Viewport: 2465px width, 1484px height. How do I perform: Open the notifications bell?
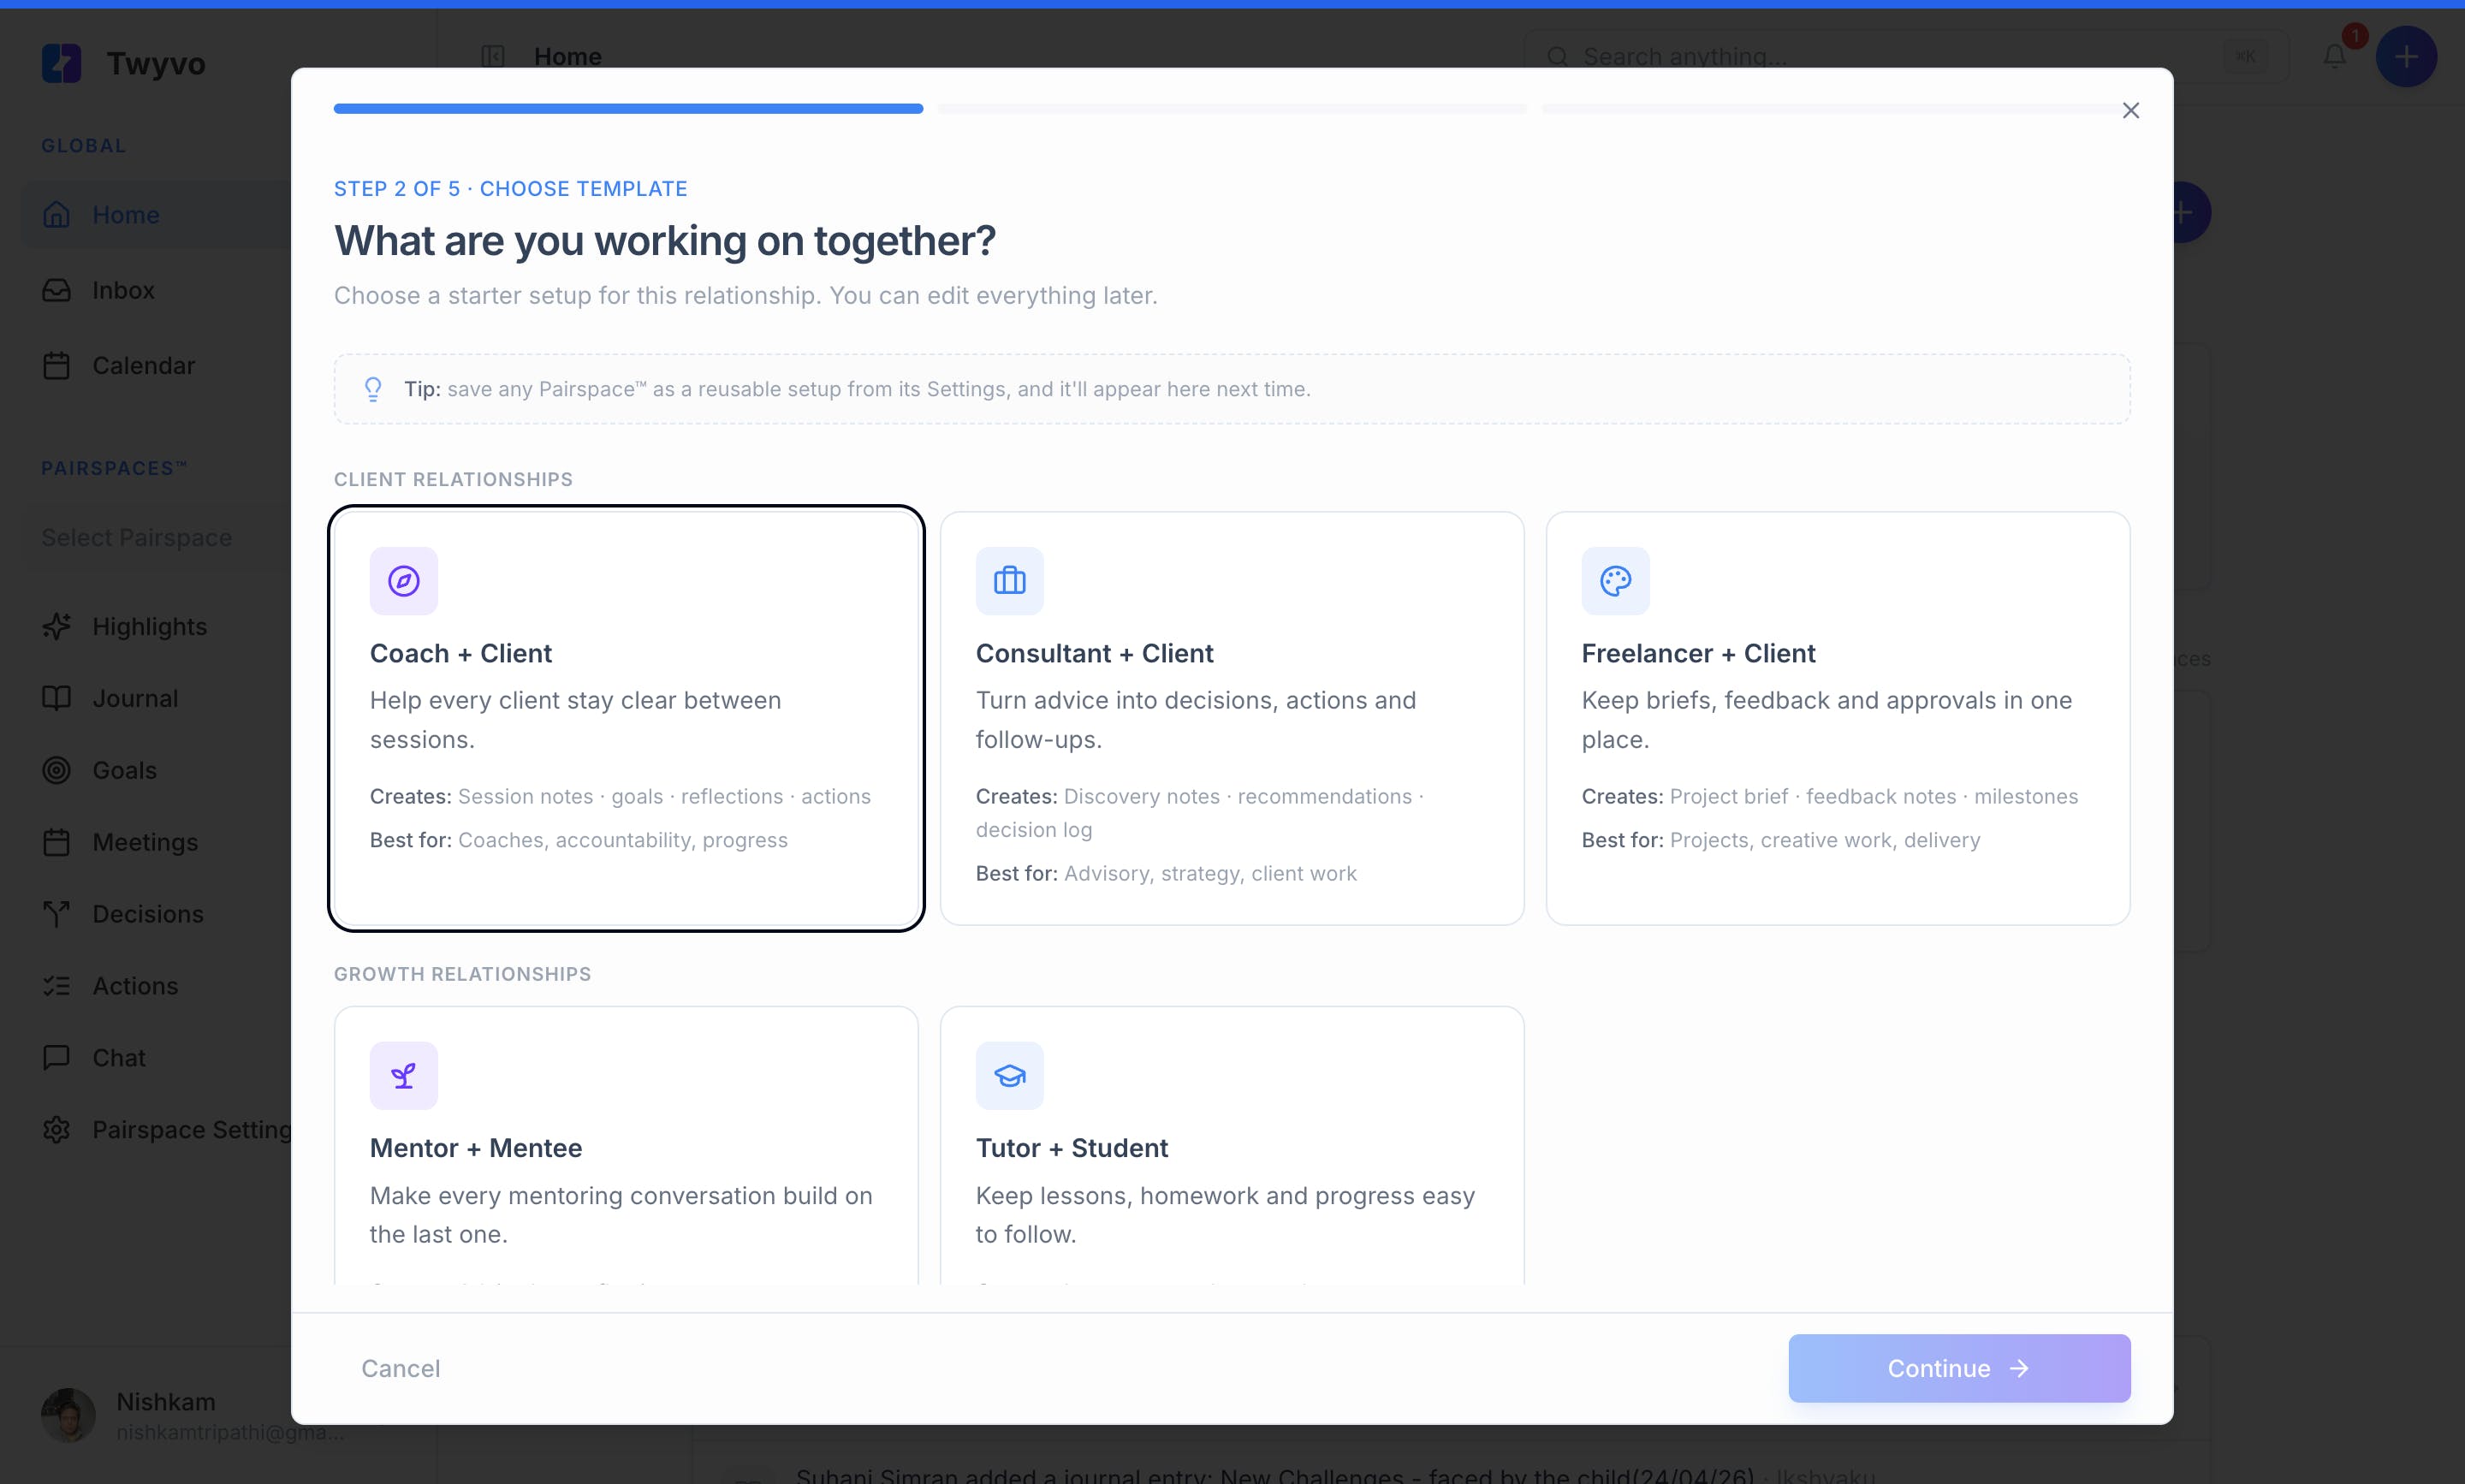tap(2335, 56)
